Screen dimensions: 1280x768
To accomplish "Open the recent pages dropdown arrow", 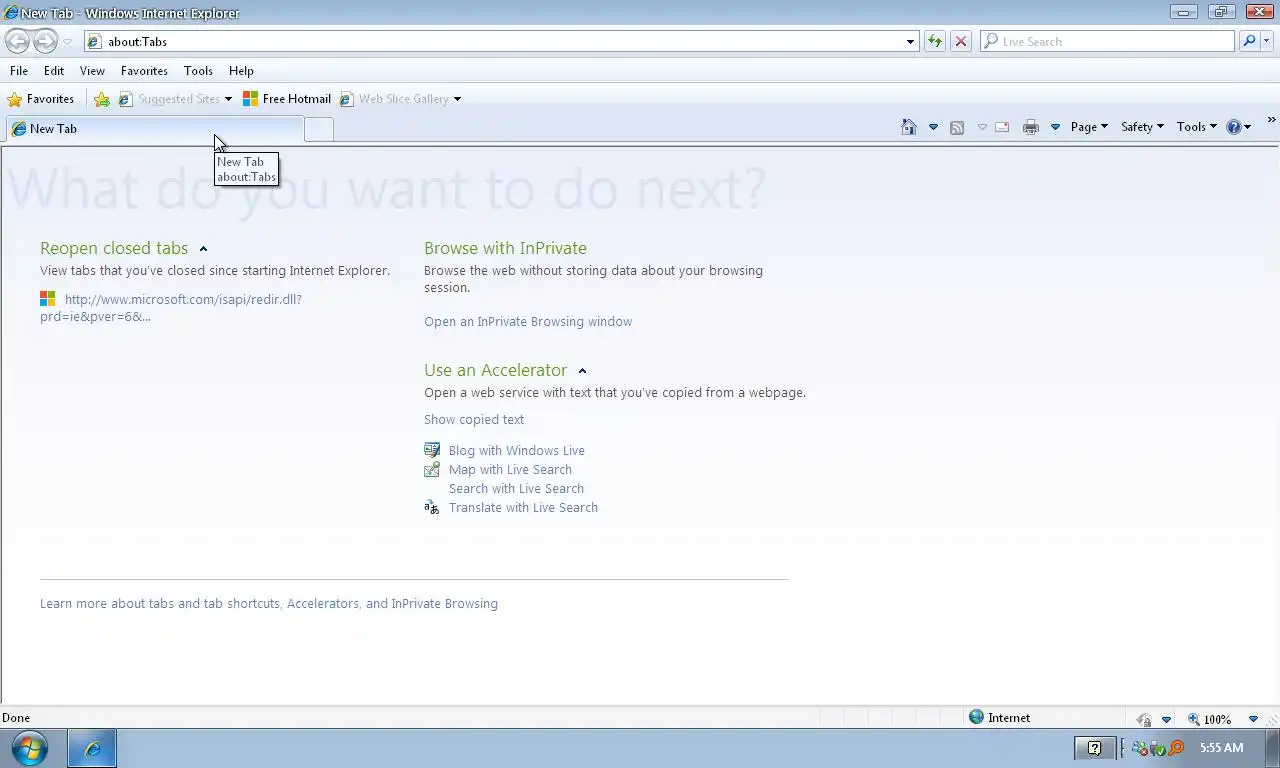I will coord(67,42).
